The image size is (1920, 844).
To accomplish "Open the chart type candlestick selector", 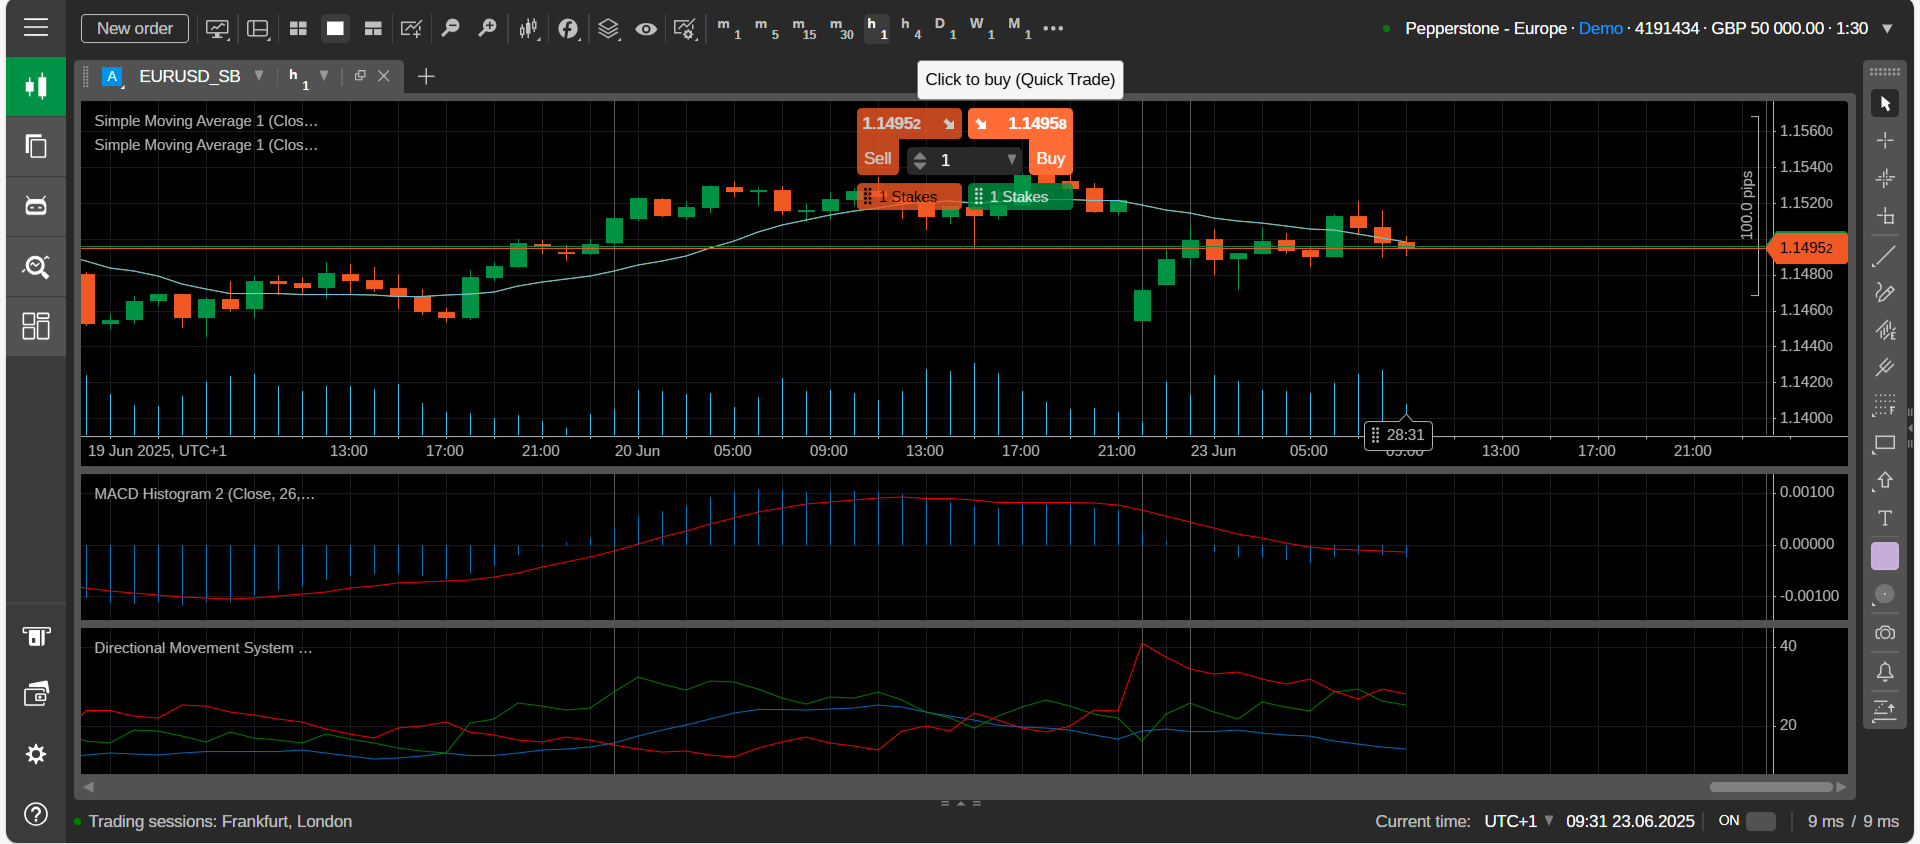I will (x=529, y=29).
